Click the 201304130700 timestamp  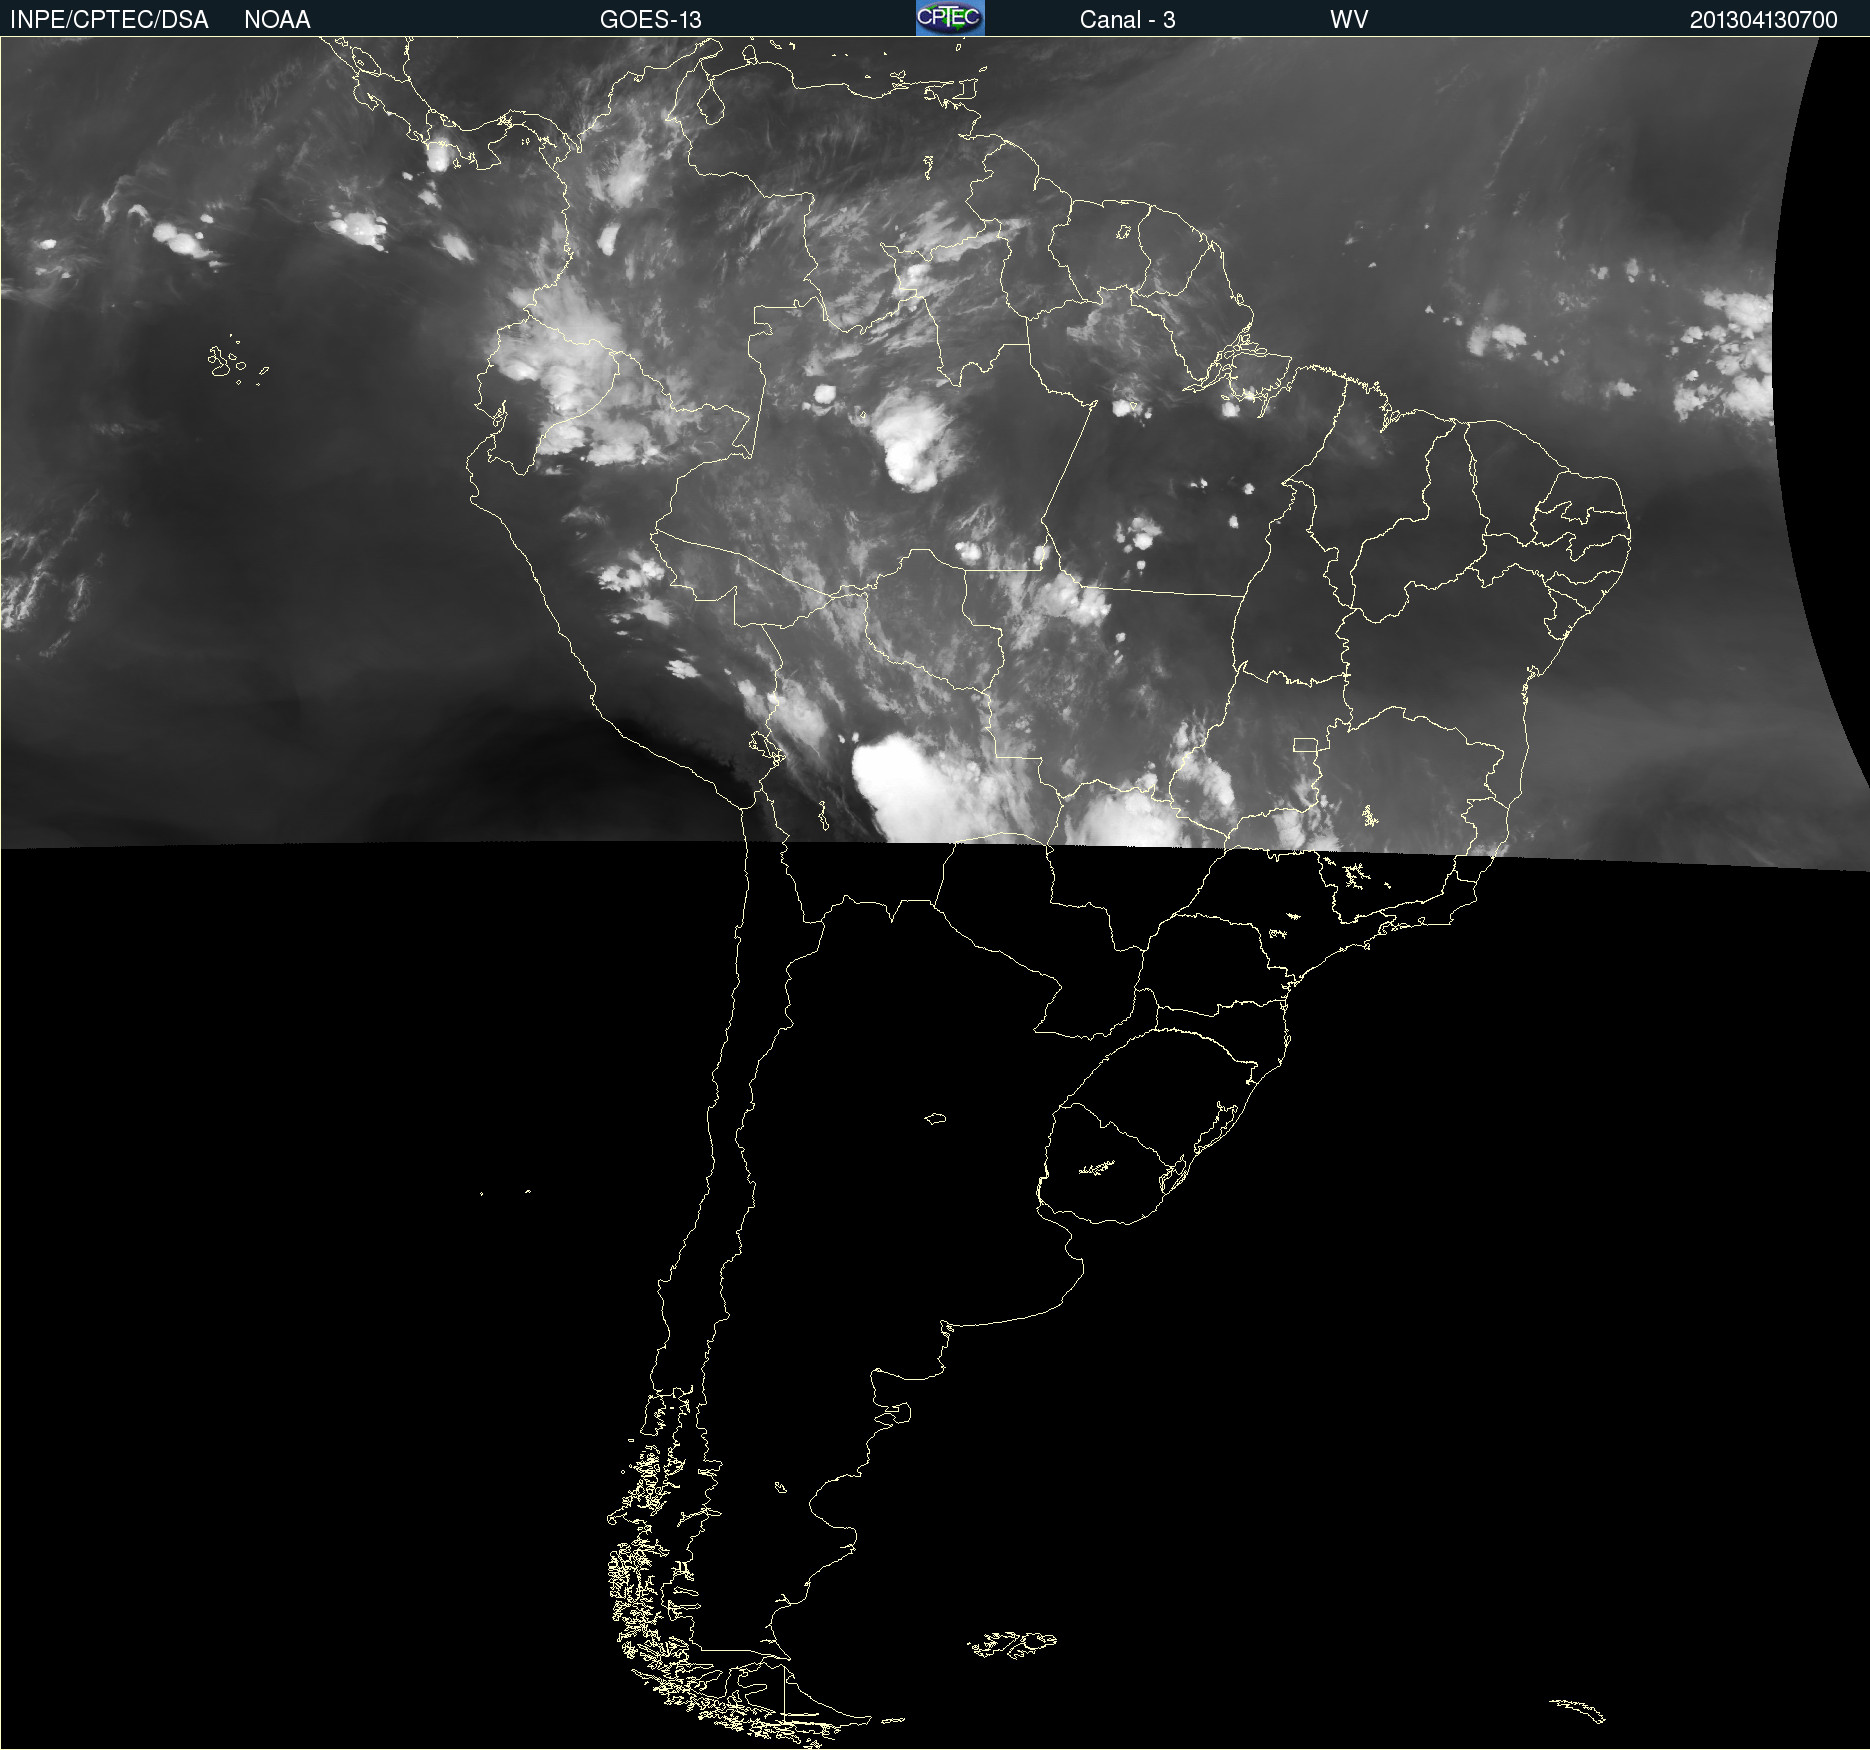[1763, 20]
